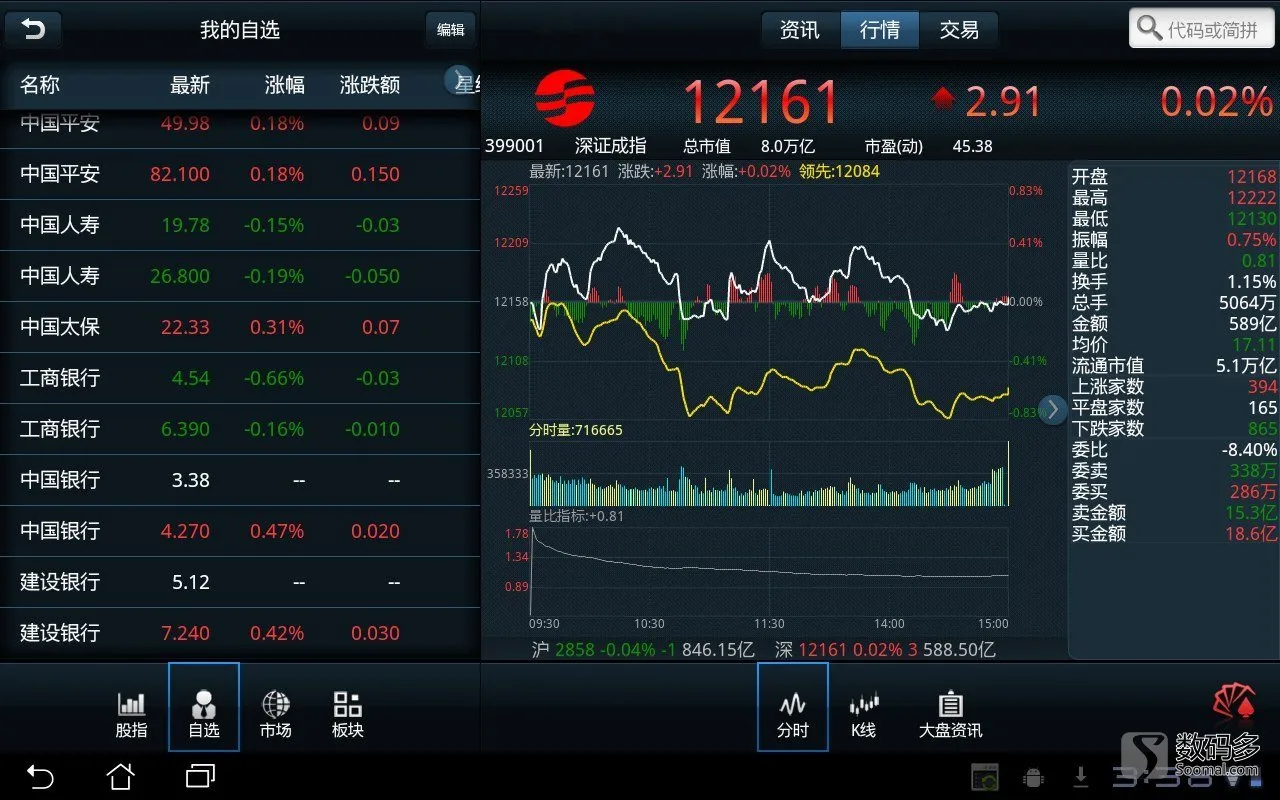Open the 市场 market globe section

point(275,714)
